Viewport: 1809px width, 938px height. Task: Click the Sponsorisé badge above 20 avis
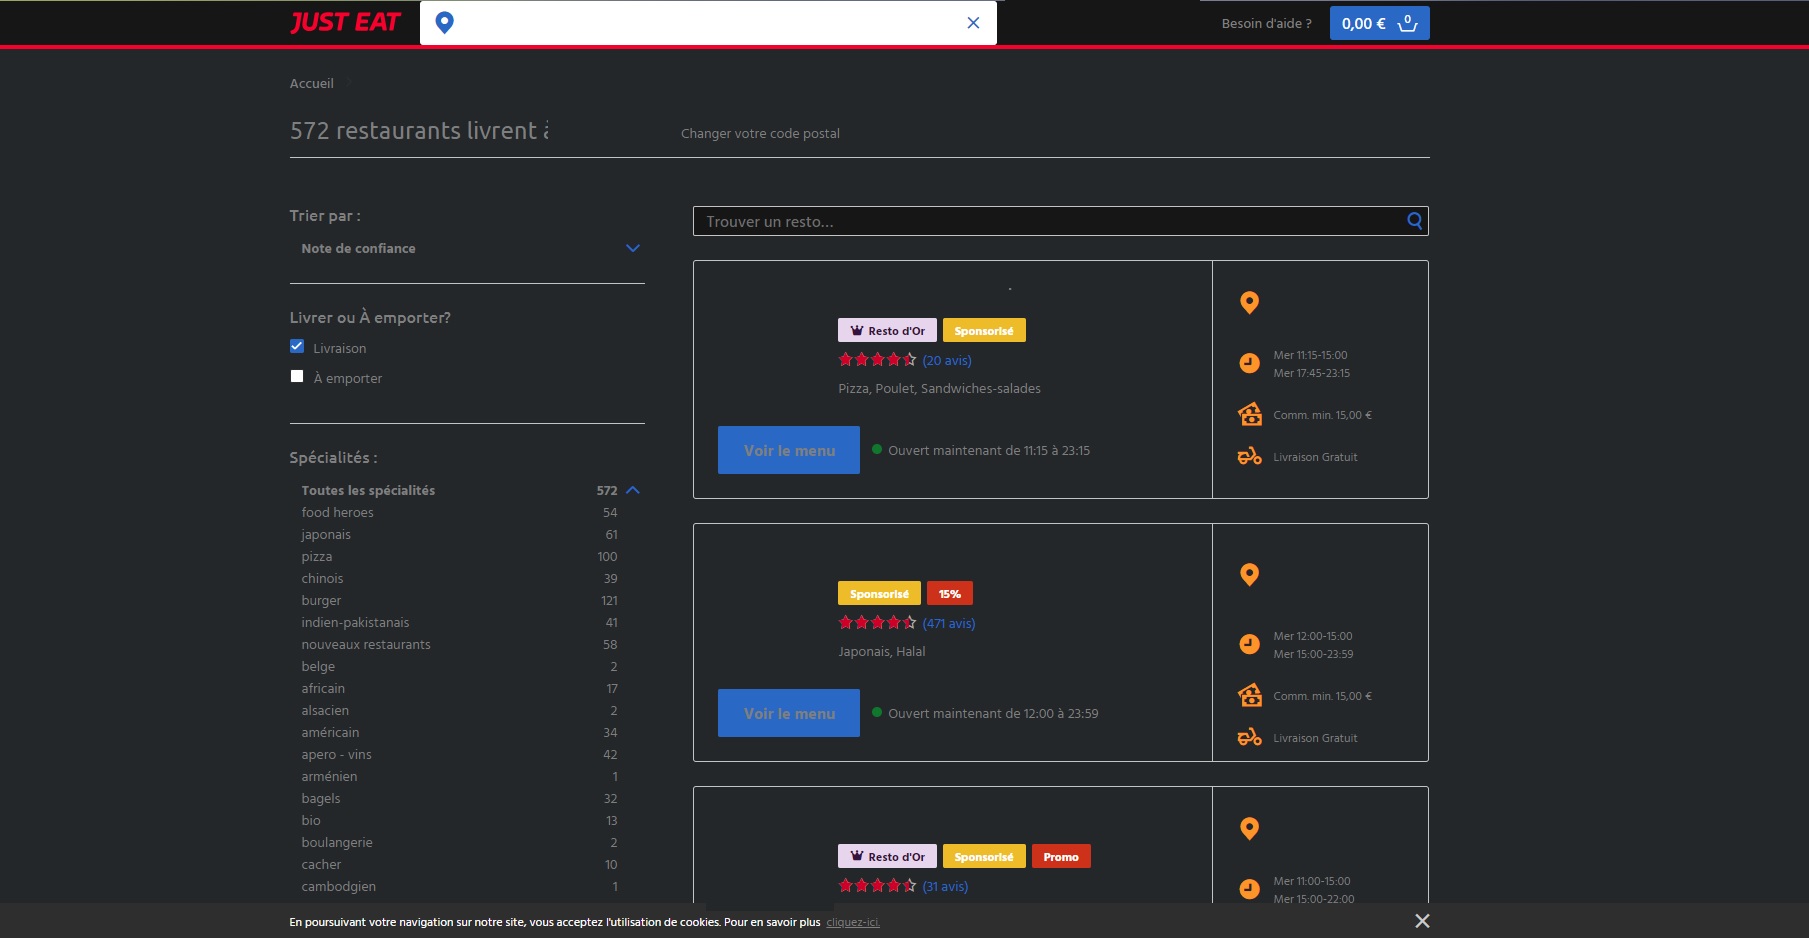[984, 330]
